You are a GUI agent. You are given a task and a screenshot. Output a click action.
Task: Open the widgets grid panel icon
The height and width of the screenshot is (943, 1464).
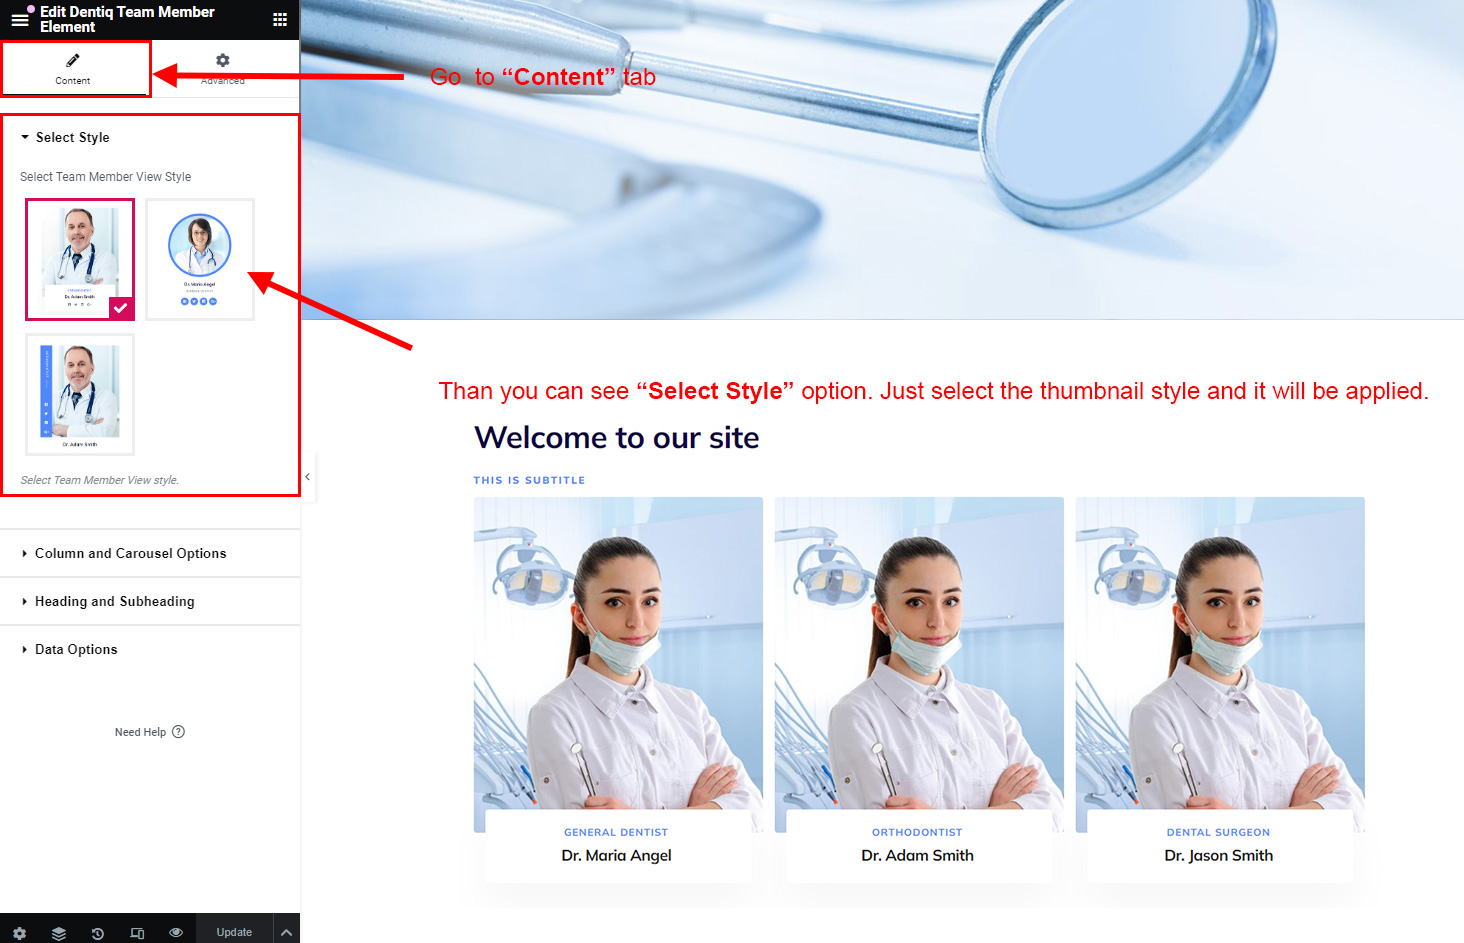[280, 19]
